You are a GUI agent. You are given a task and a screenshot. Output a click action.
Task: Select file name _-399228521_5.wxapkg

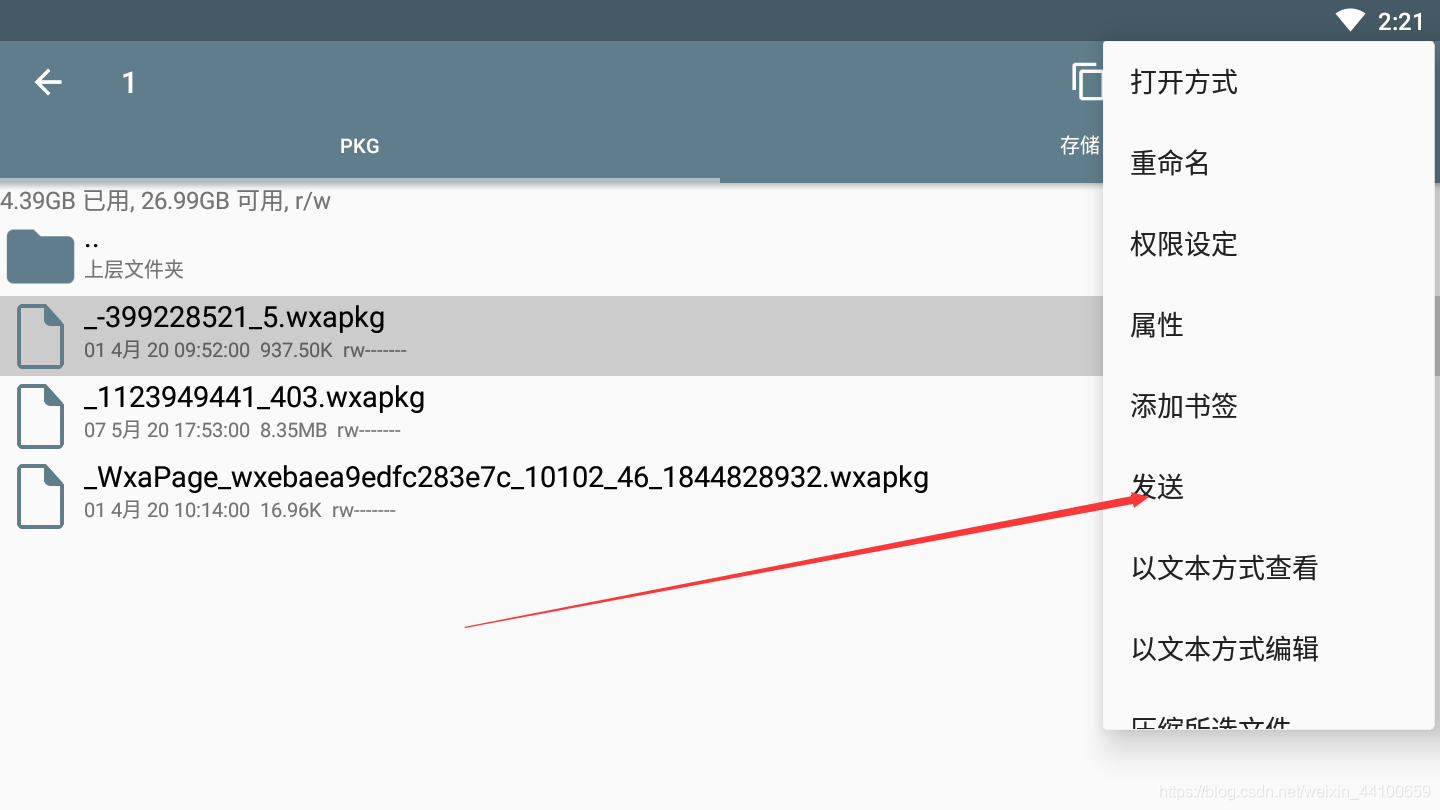[235, 318]
